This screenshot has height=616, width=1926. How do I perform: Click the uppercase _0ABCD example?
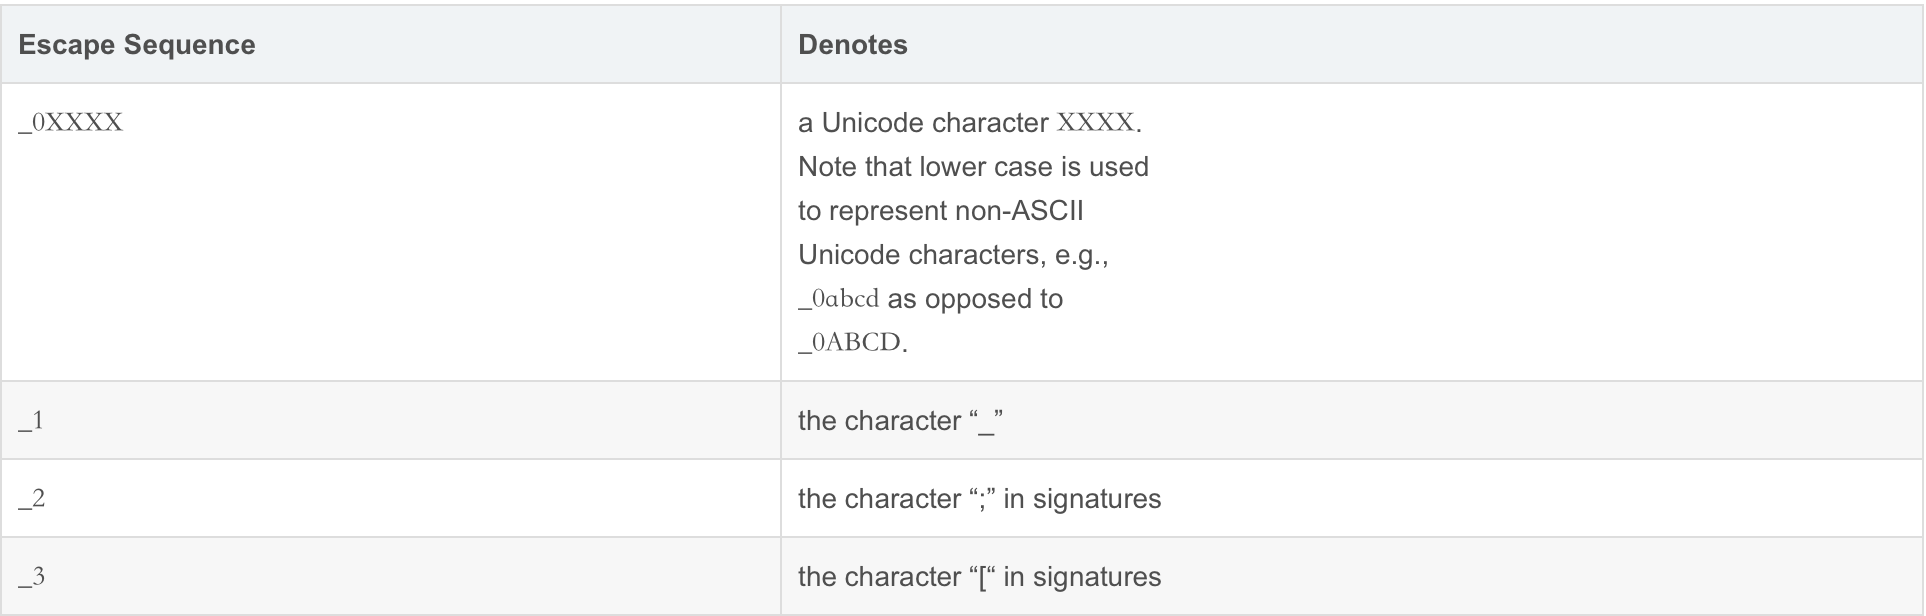click(850, 343)
